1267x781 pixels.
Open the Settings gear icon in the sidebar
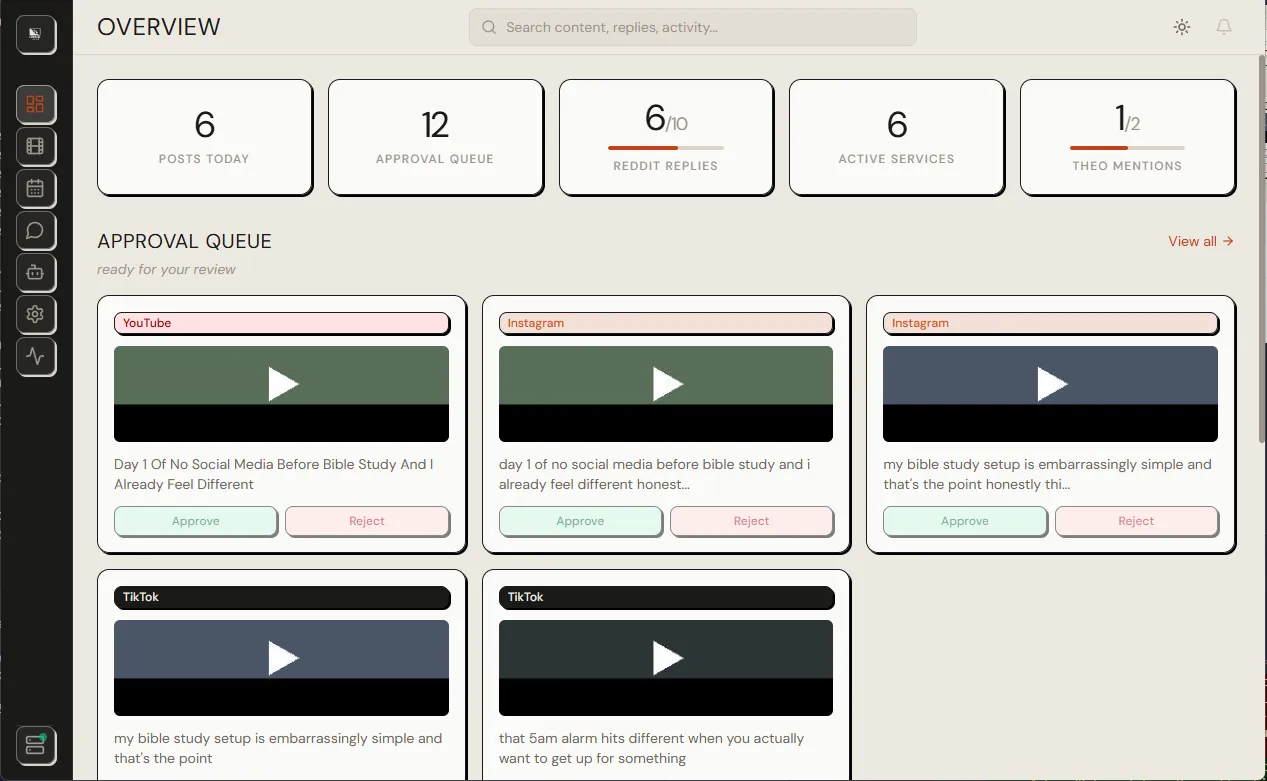point(36,314)
